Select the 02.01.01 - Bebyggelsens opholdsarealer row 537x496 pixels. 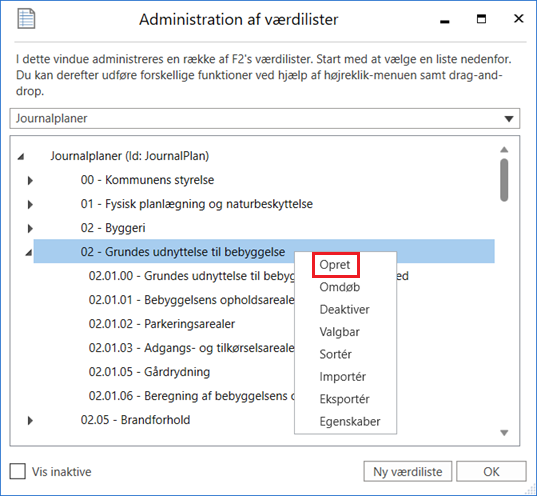191,300
